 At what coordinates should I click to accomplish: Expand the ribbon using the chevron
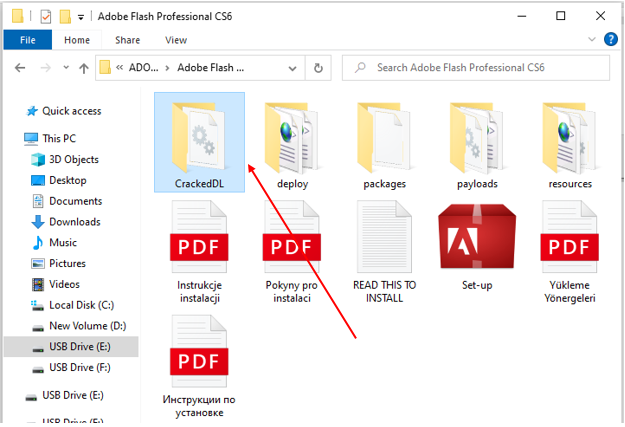click(592, 39)
